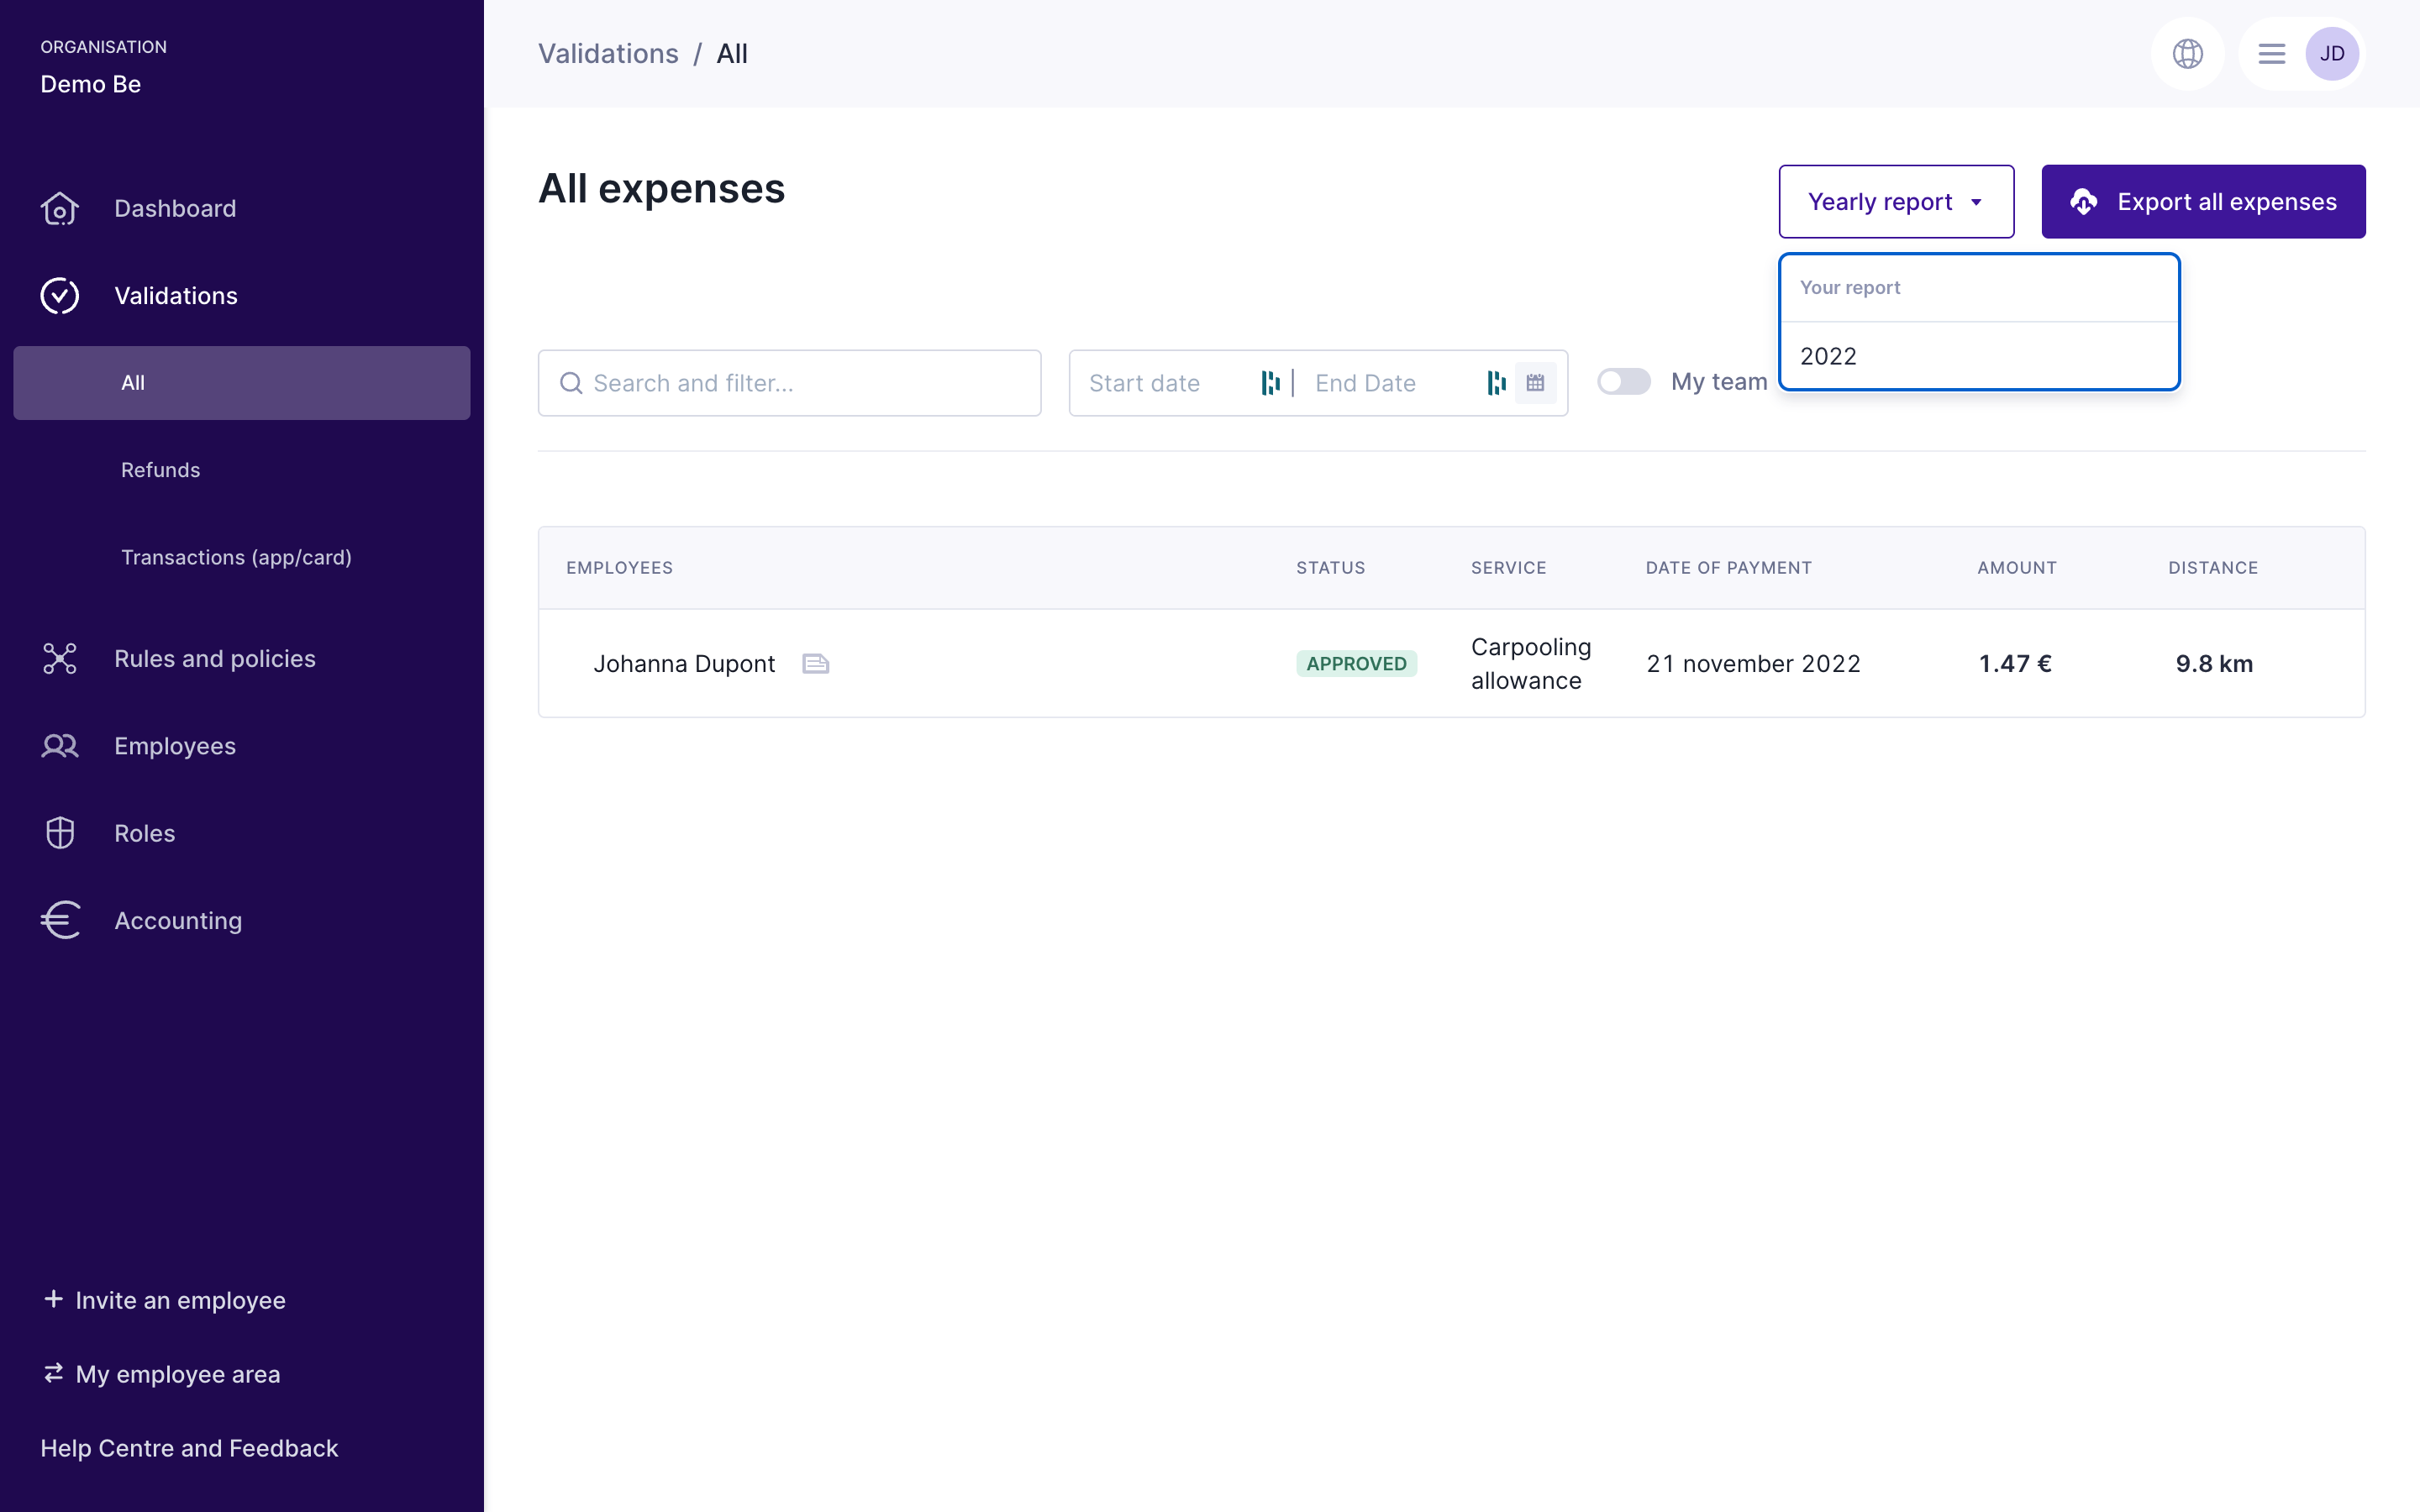Open the Employees section

coord(175,746)
